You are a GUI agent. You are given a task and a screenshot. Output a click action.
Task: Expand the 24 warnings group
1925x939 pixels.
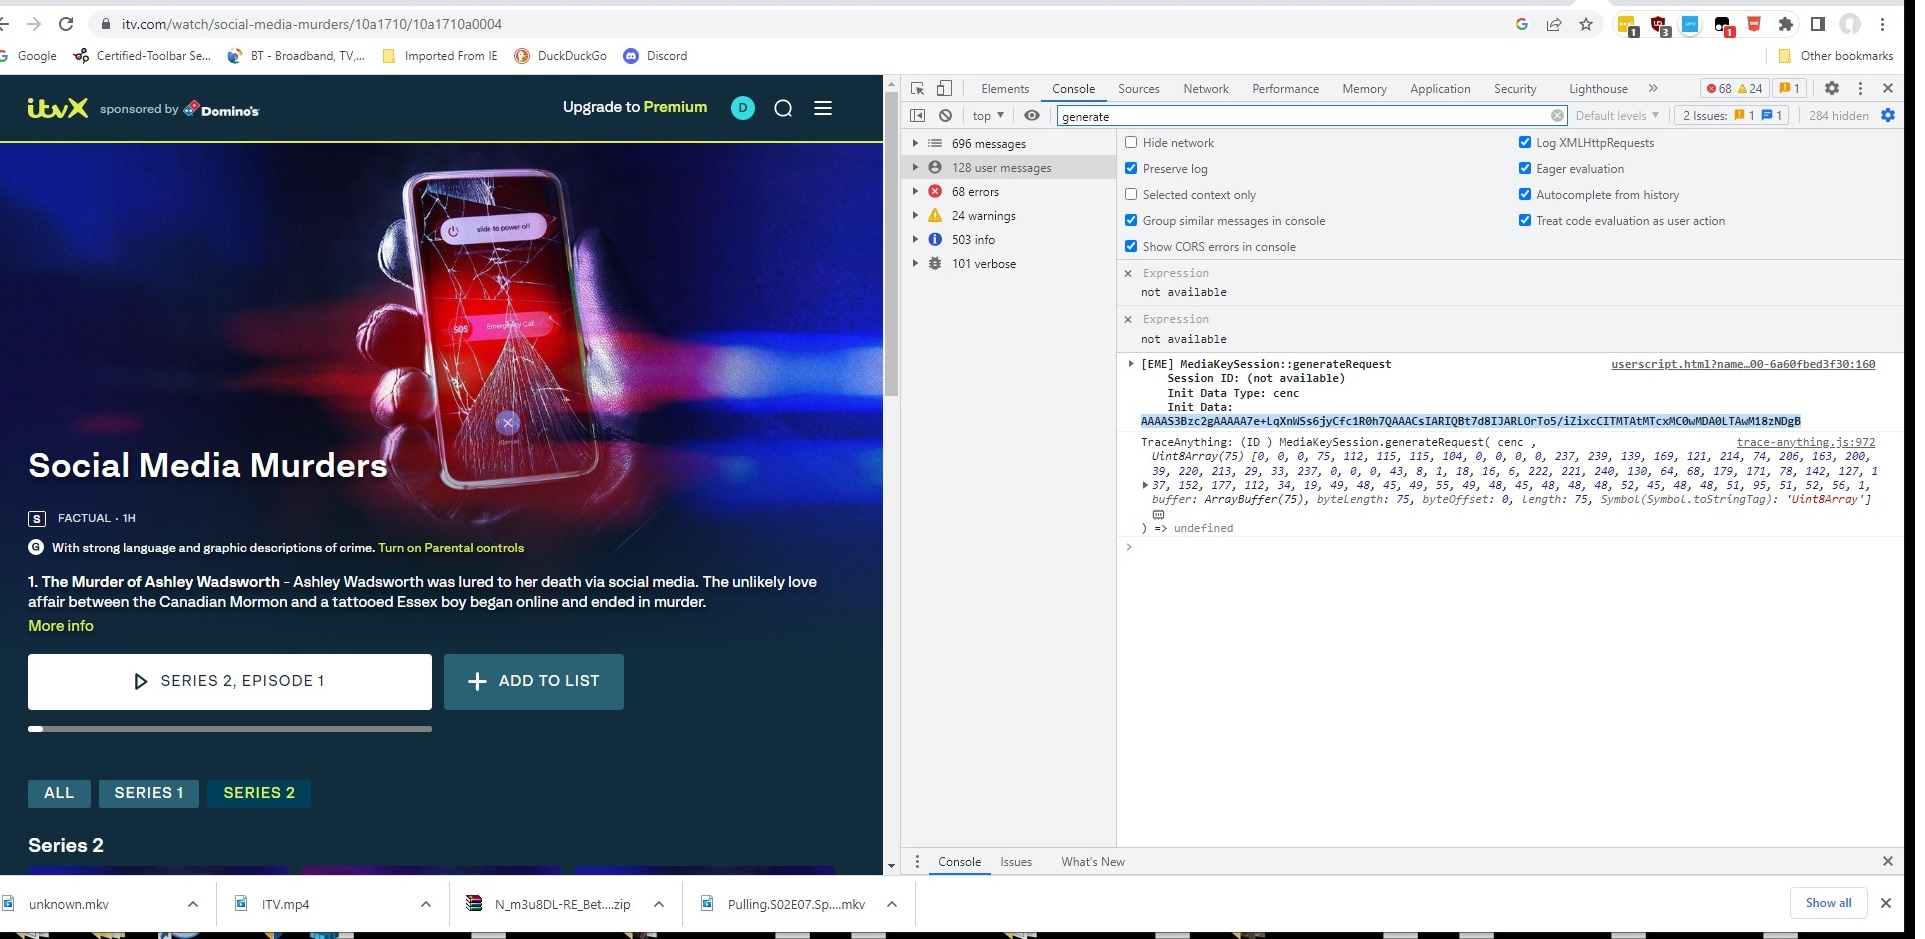[x=915, y=215]
